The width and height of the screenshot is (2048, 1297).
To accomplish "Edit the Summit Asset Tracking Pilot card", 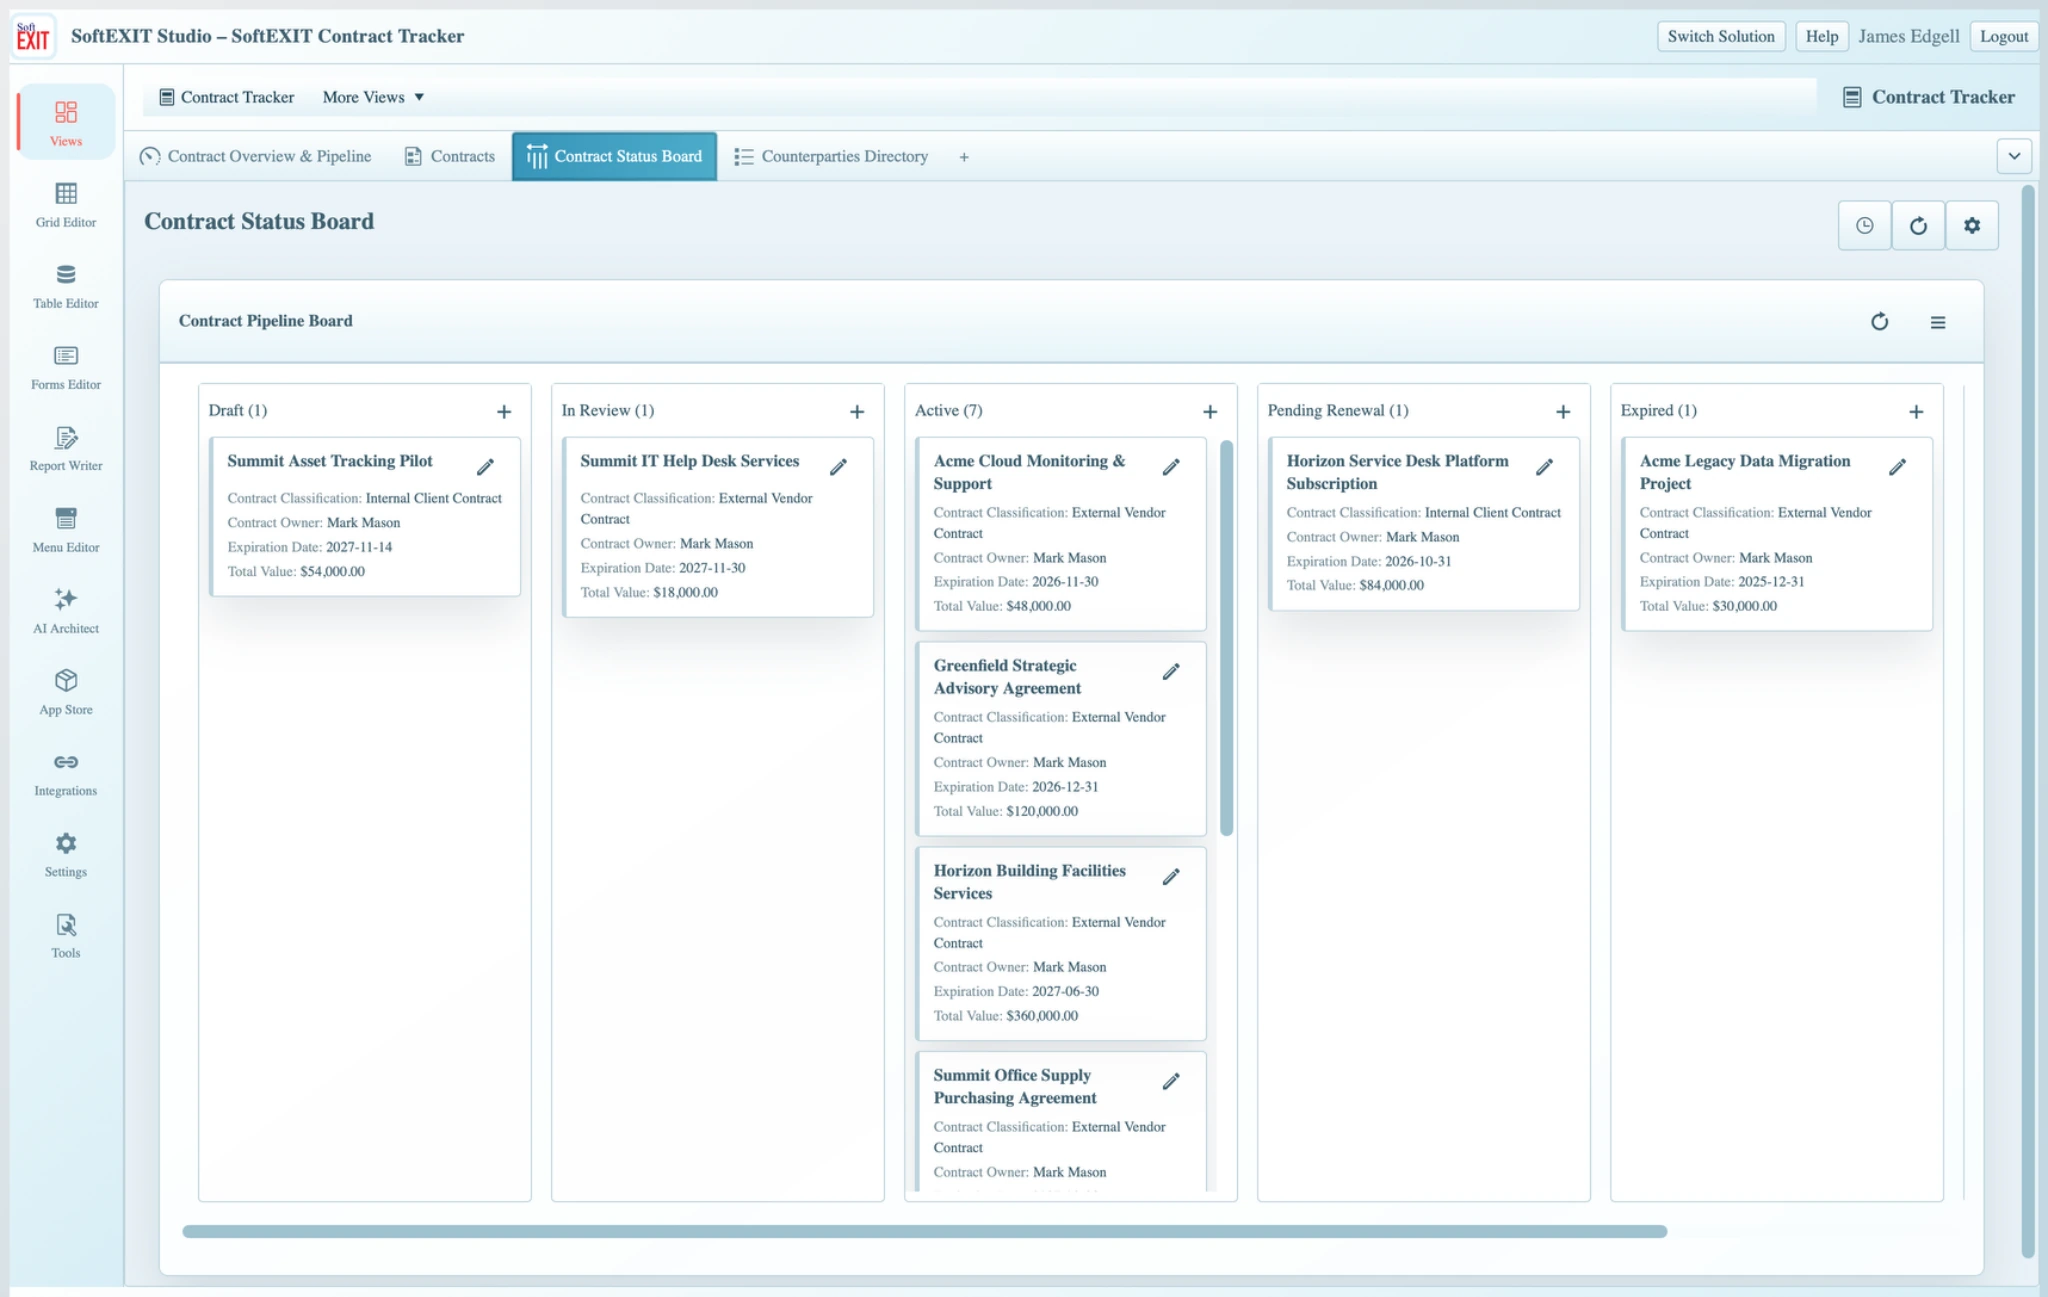I will pyautogui.click(x=485, y=467).
